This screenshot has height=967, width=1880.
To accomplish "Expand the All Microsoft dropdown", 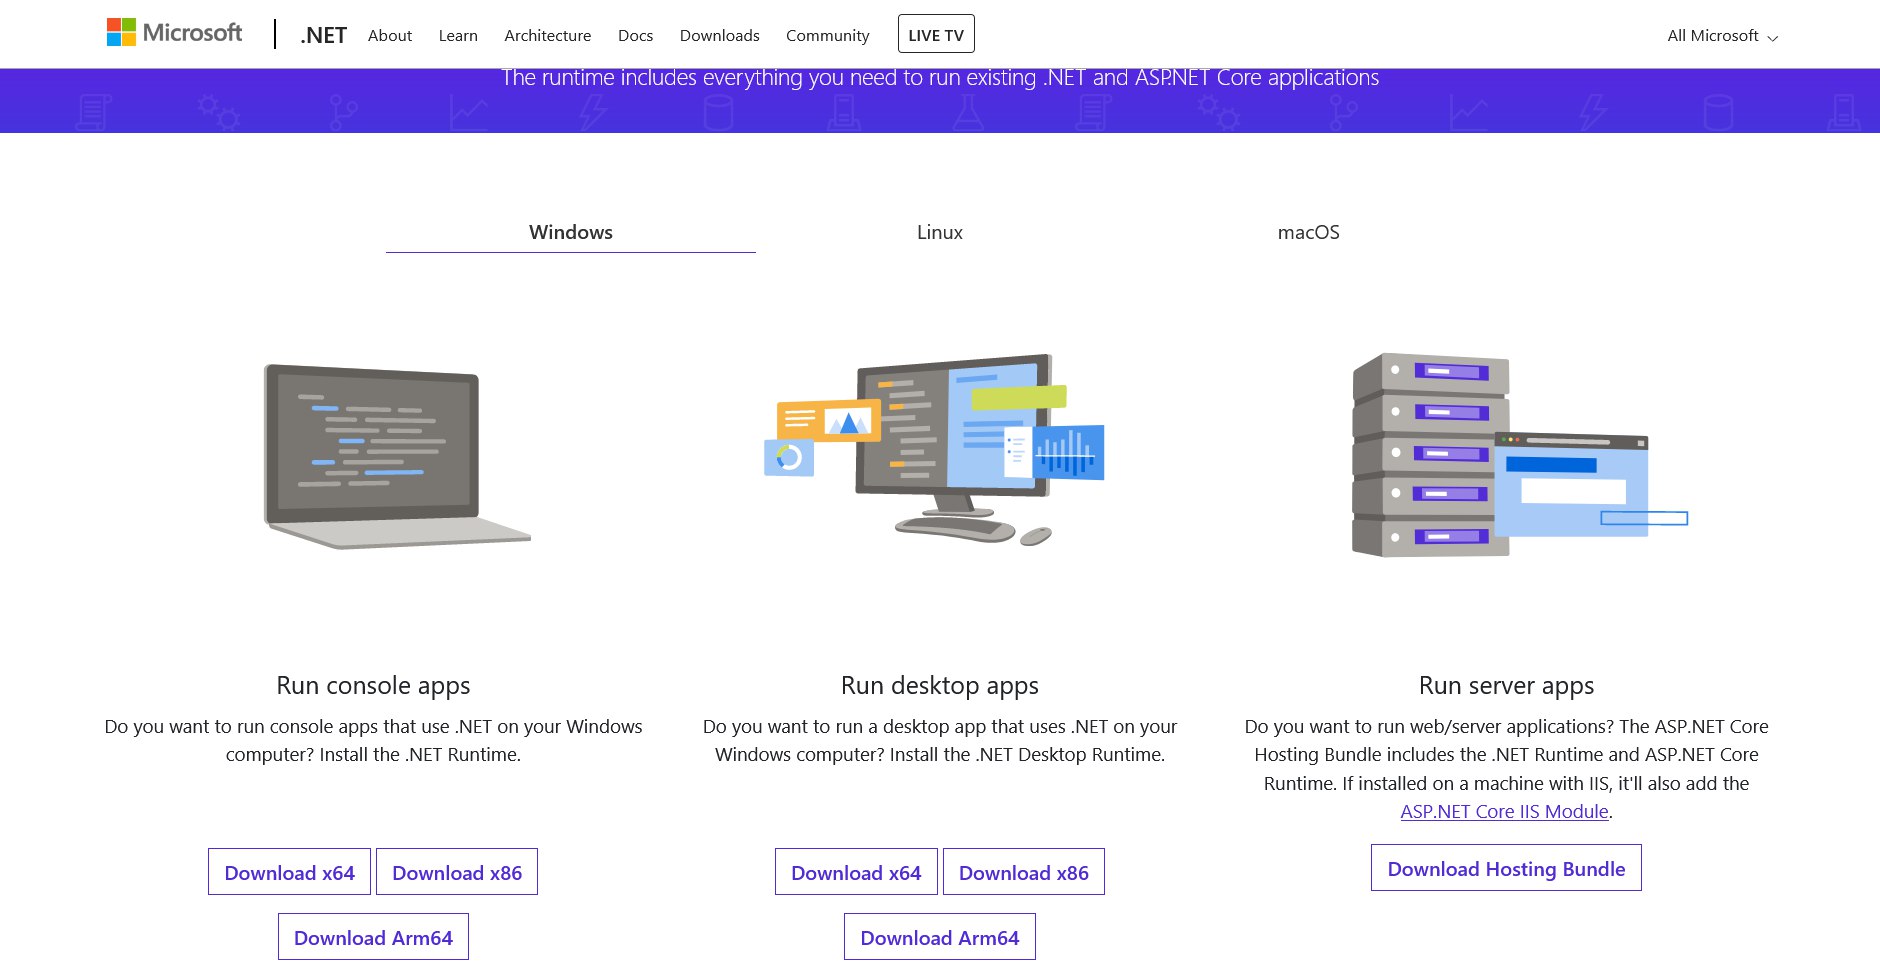I will (1722, 36).
